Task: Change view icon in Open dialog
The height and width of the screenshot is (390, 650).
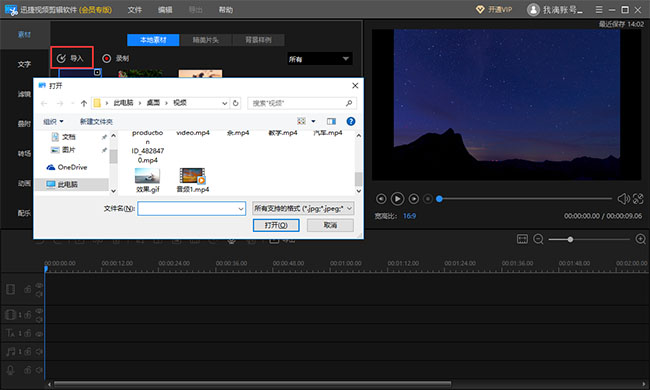Action: (x=301, y=121)
